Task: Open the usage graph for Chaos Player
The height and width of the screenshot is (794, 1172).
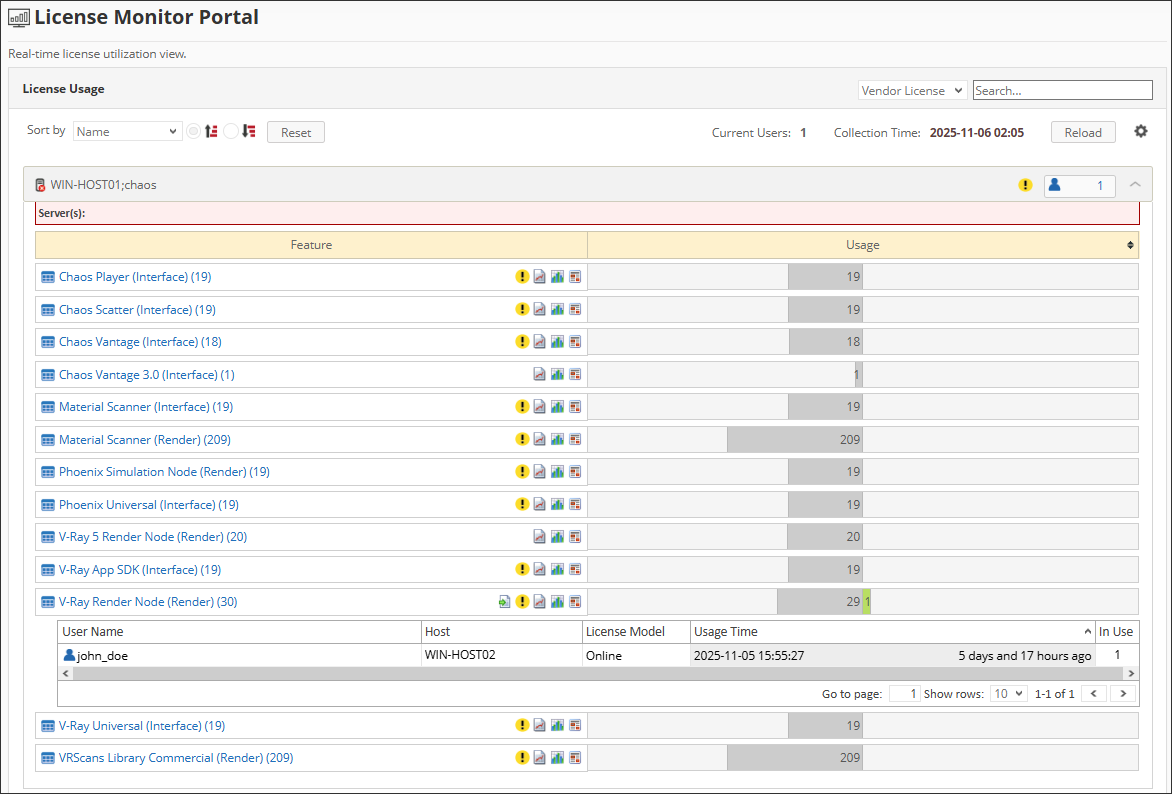Action: [540, 276]
